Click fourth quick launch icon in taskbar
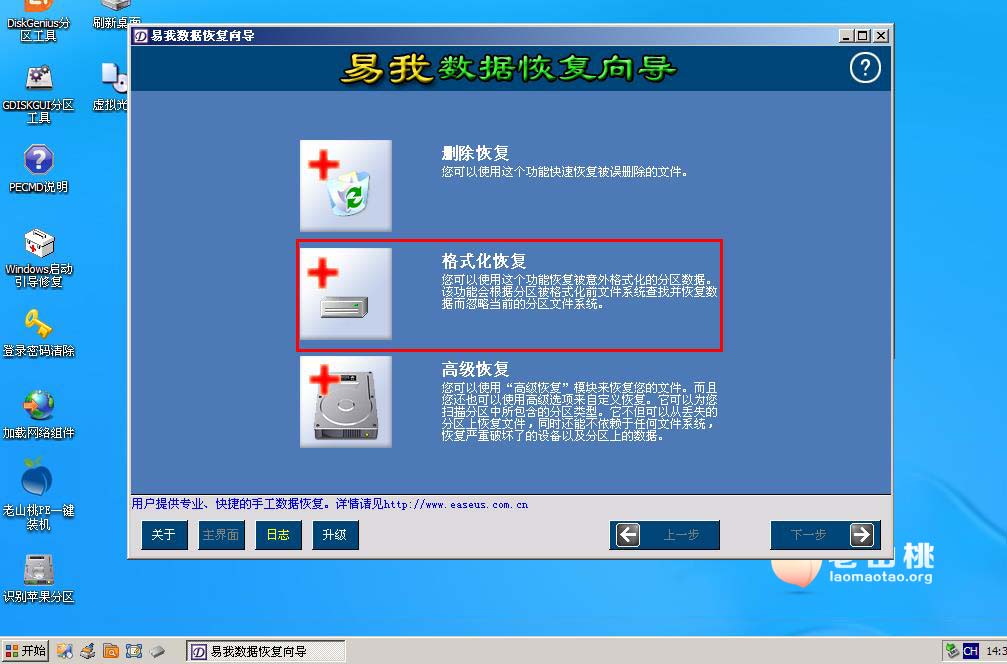 coord(134,651)
